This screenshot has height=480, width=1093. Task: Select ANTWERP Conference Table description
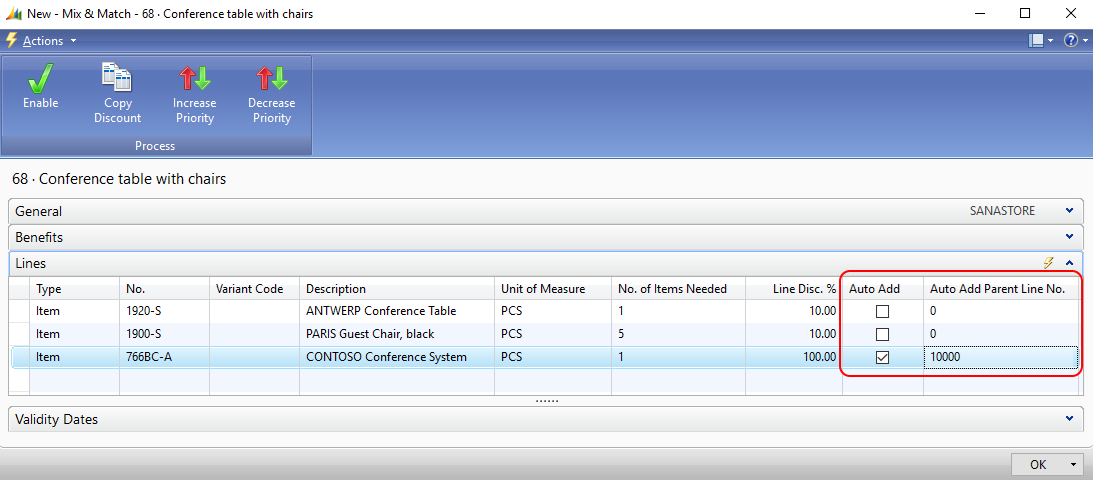[397, 311]
